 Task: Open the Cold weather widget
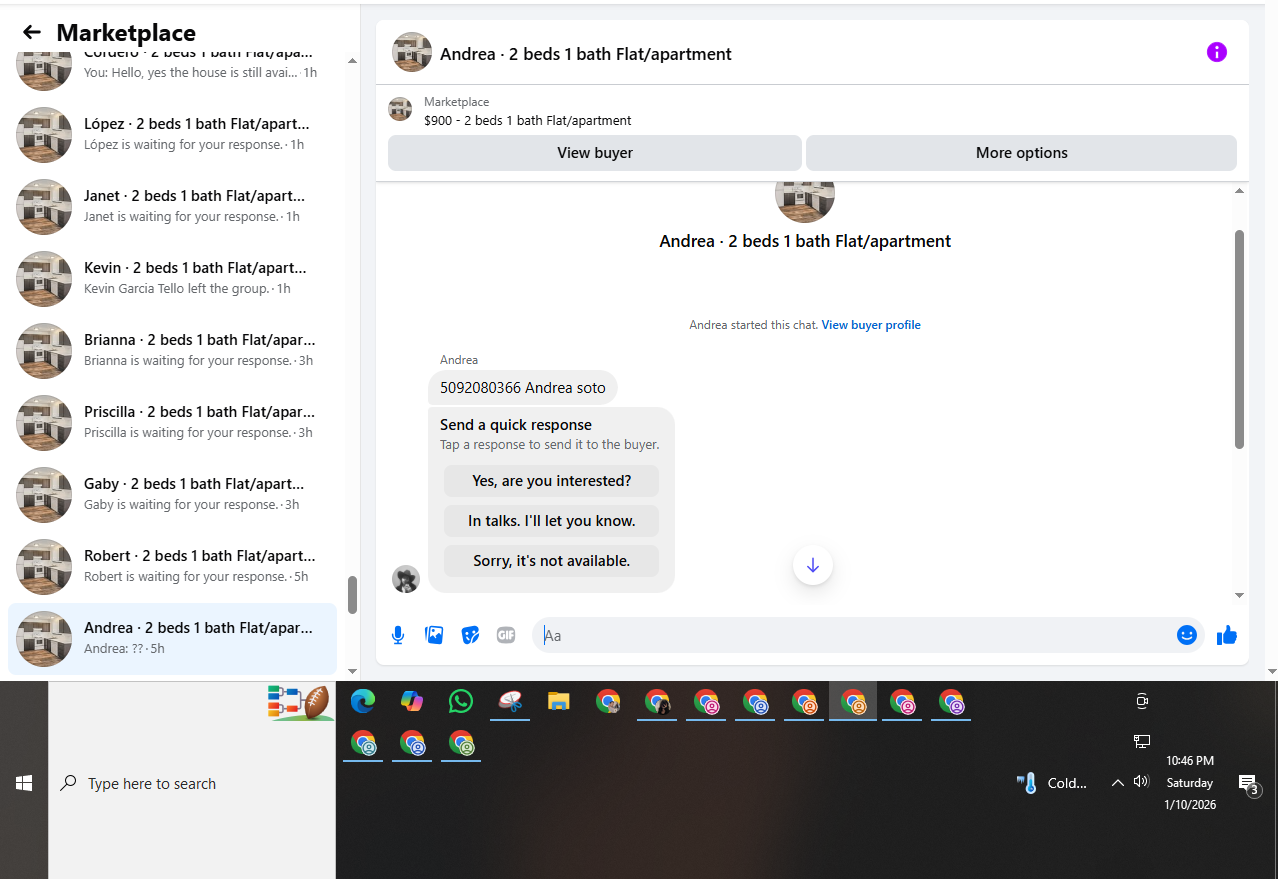coord(1052,783)
